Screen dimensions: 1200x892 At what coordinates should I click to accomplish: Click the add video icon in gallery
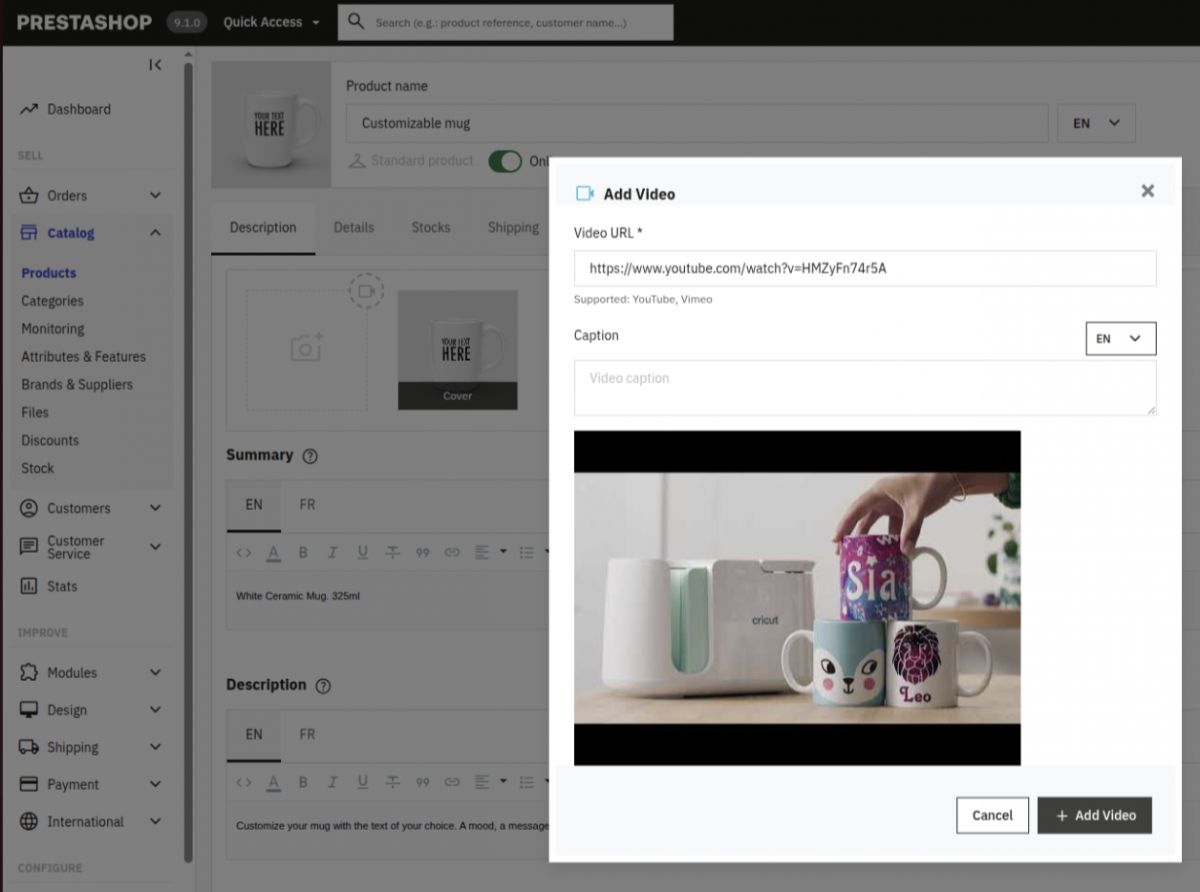point(366,290)
